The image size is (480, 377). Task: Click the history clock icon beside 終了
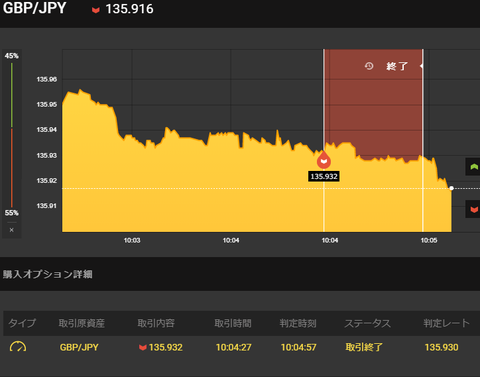(369, 66)
